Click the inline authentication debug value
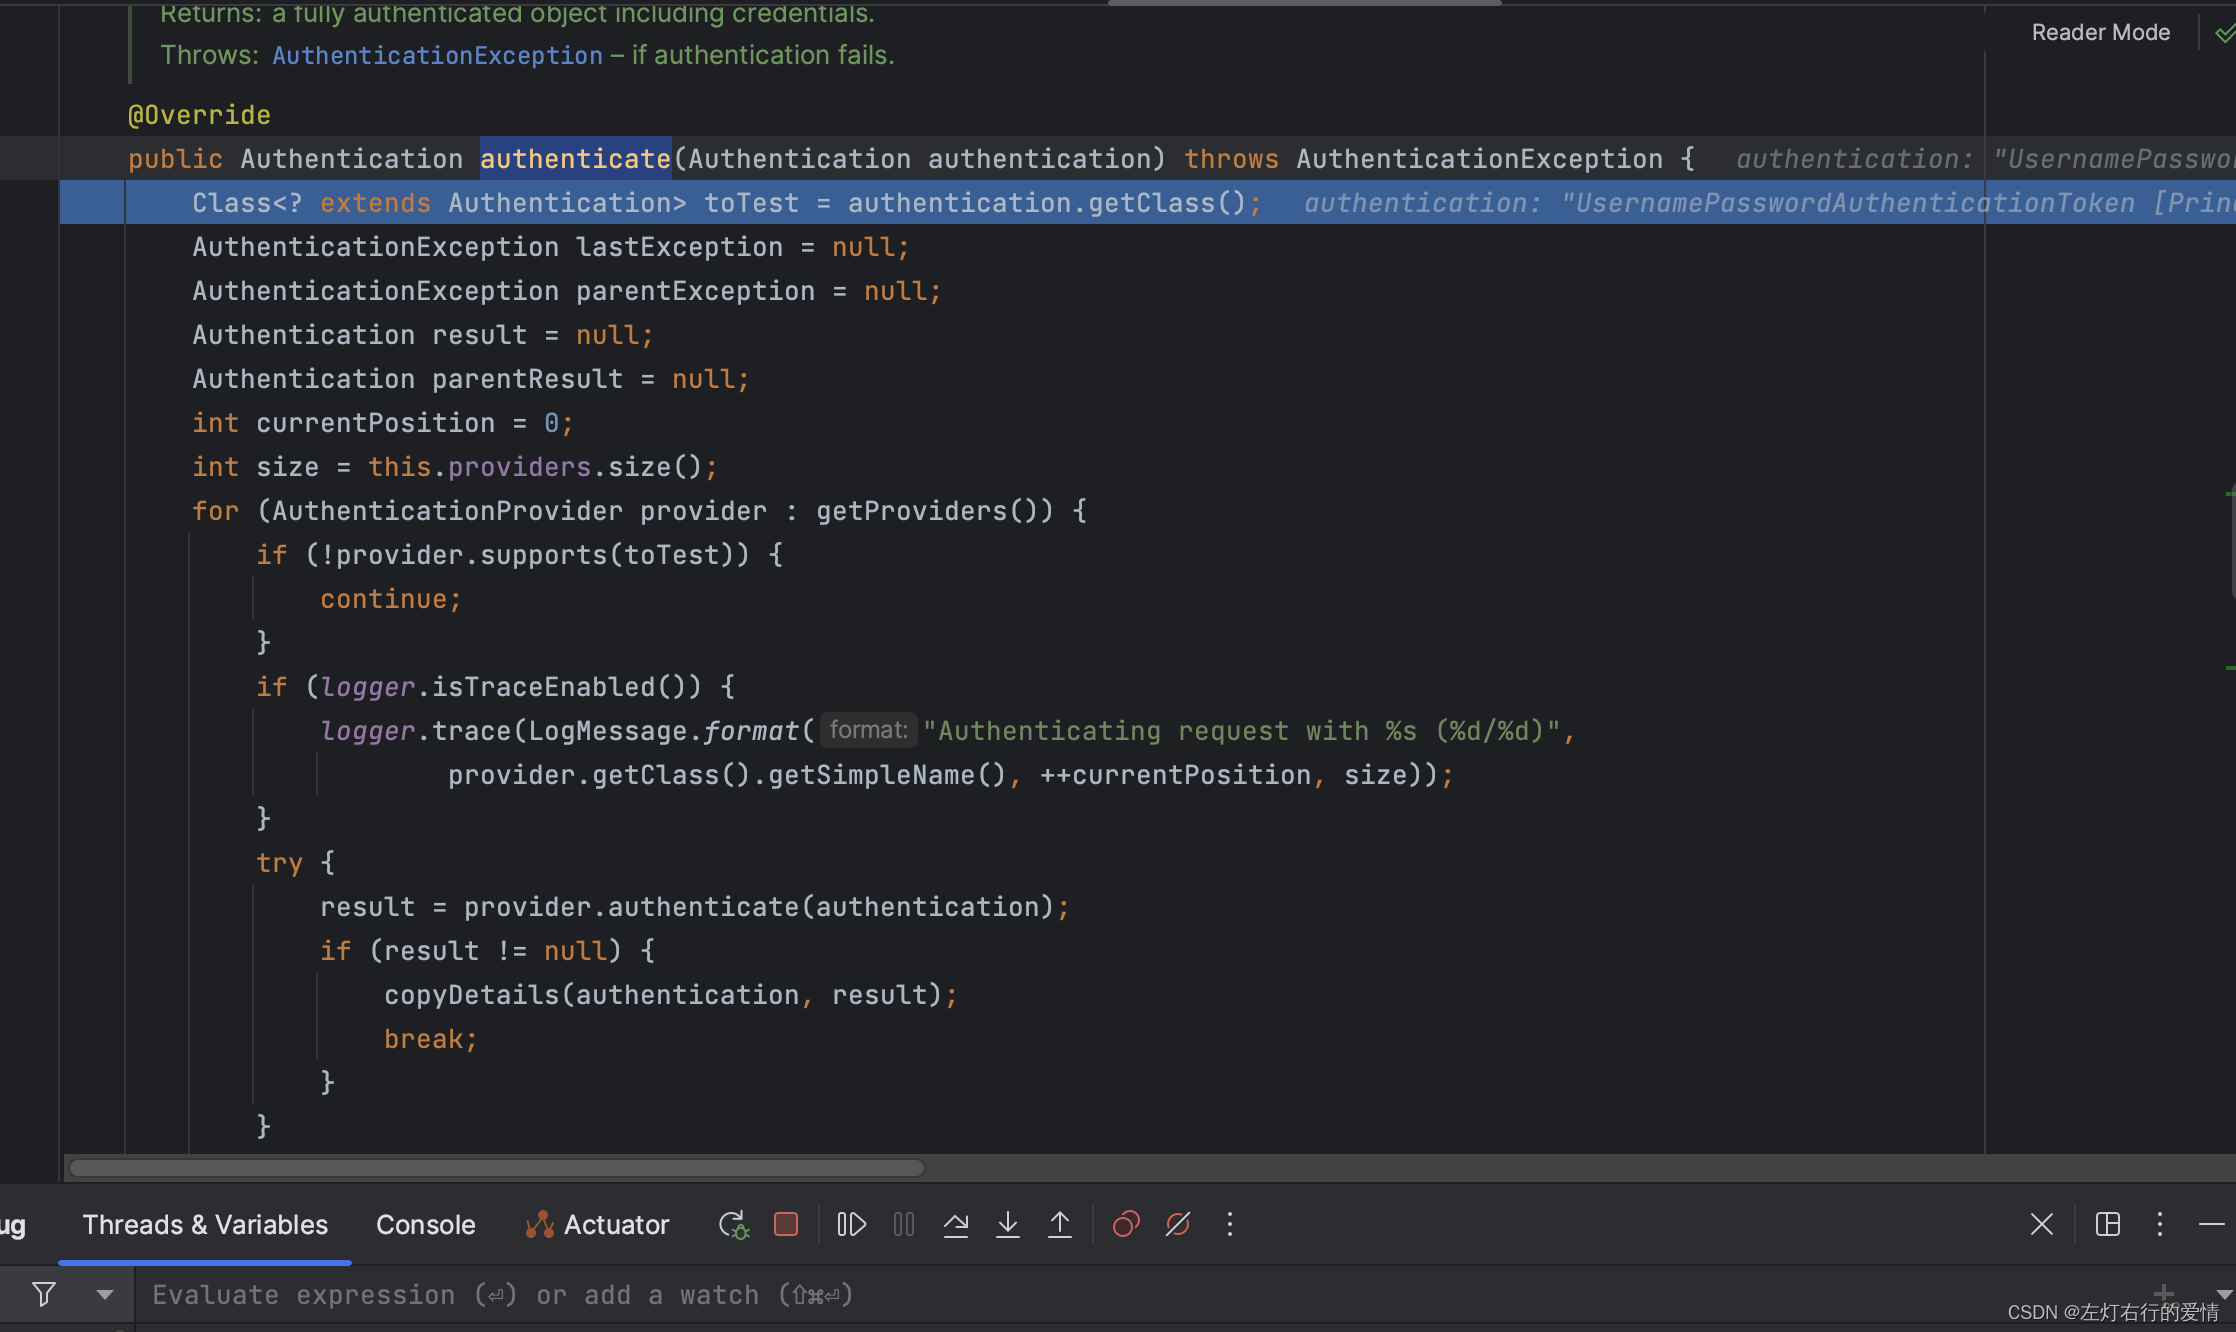Image resolution: width=2236 pixels, height=1332 pixels. click(x=1768, y=203)
